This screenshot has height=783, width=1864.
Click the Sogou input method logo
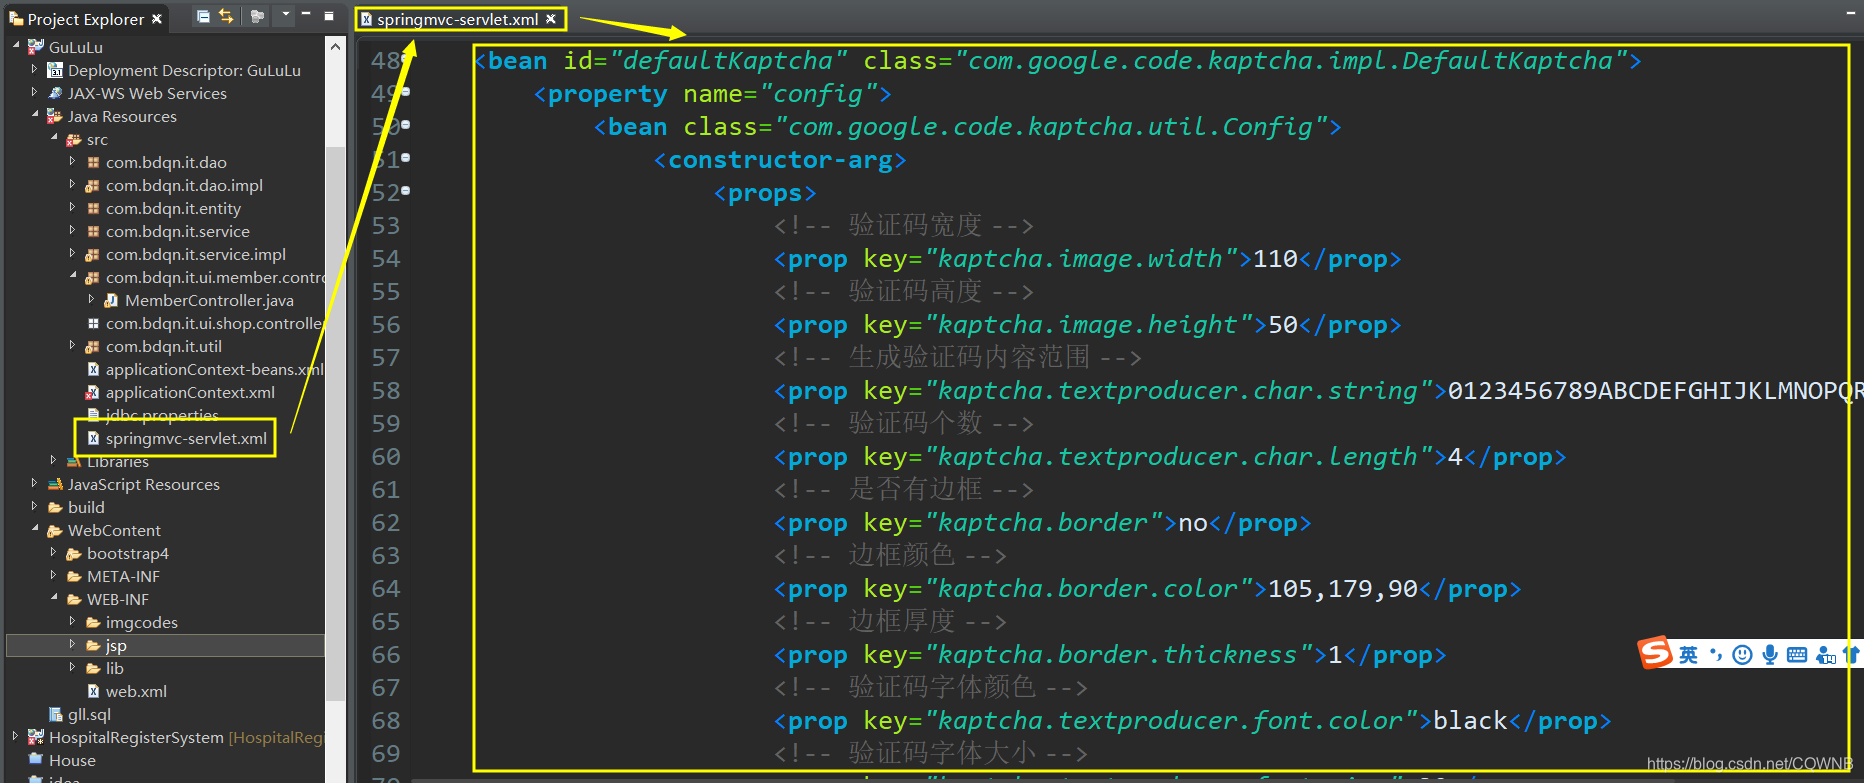[x=1655, y=653]
